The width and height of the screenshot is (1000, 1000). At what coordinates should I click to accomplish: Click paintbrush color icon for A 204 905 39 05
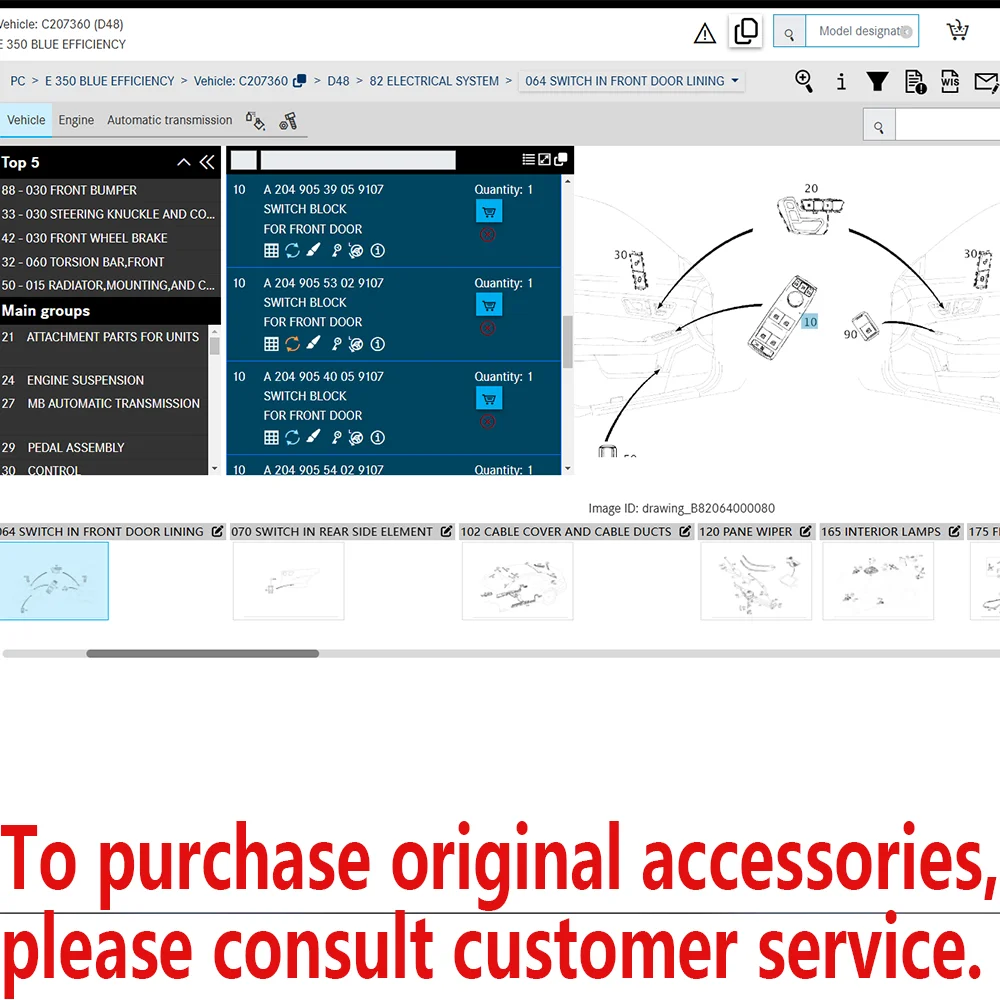[x=312, y=251]
